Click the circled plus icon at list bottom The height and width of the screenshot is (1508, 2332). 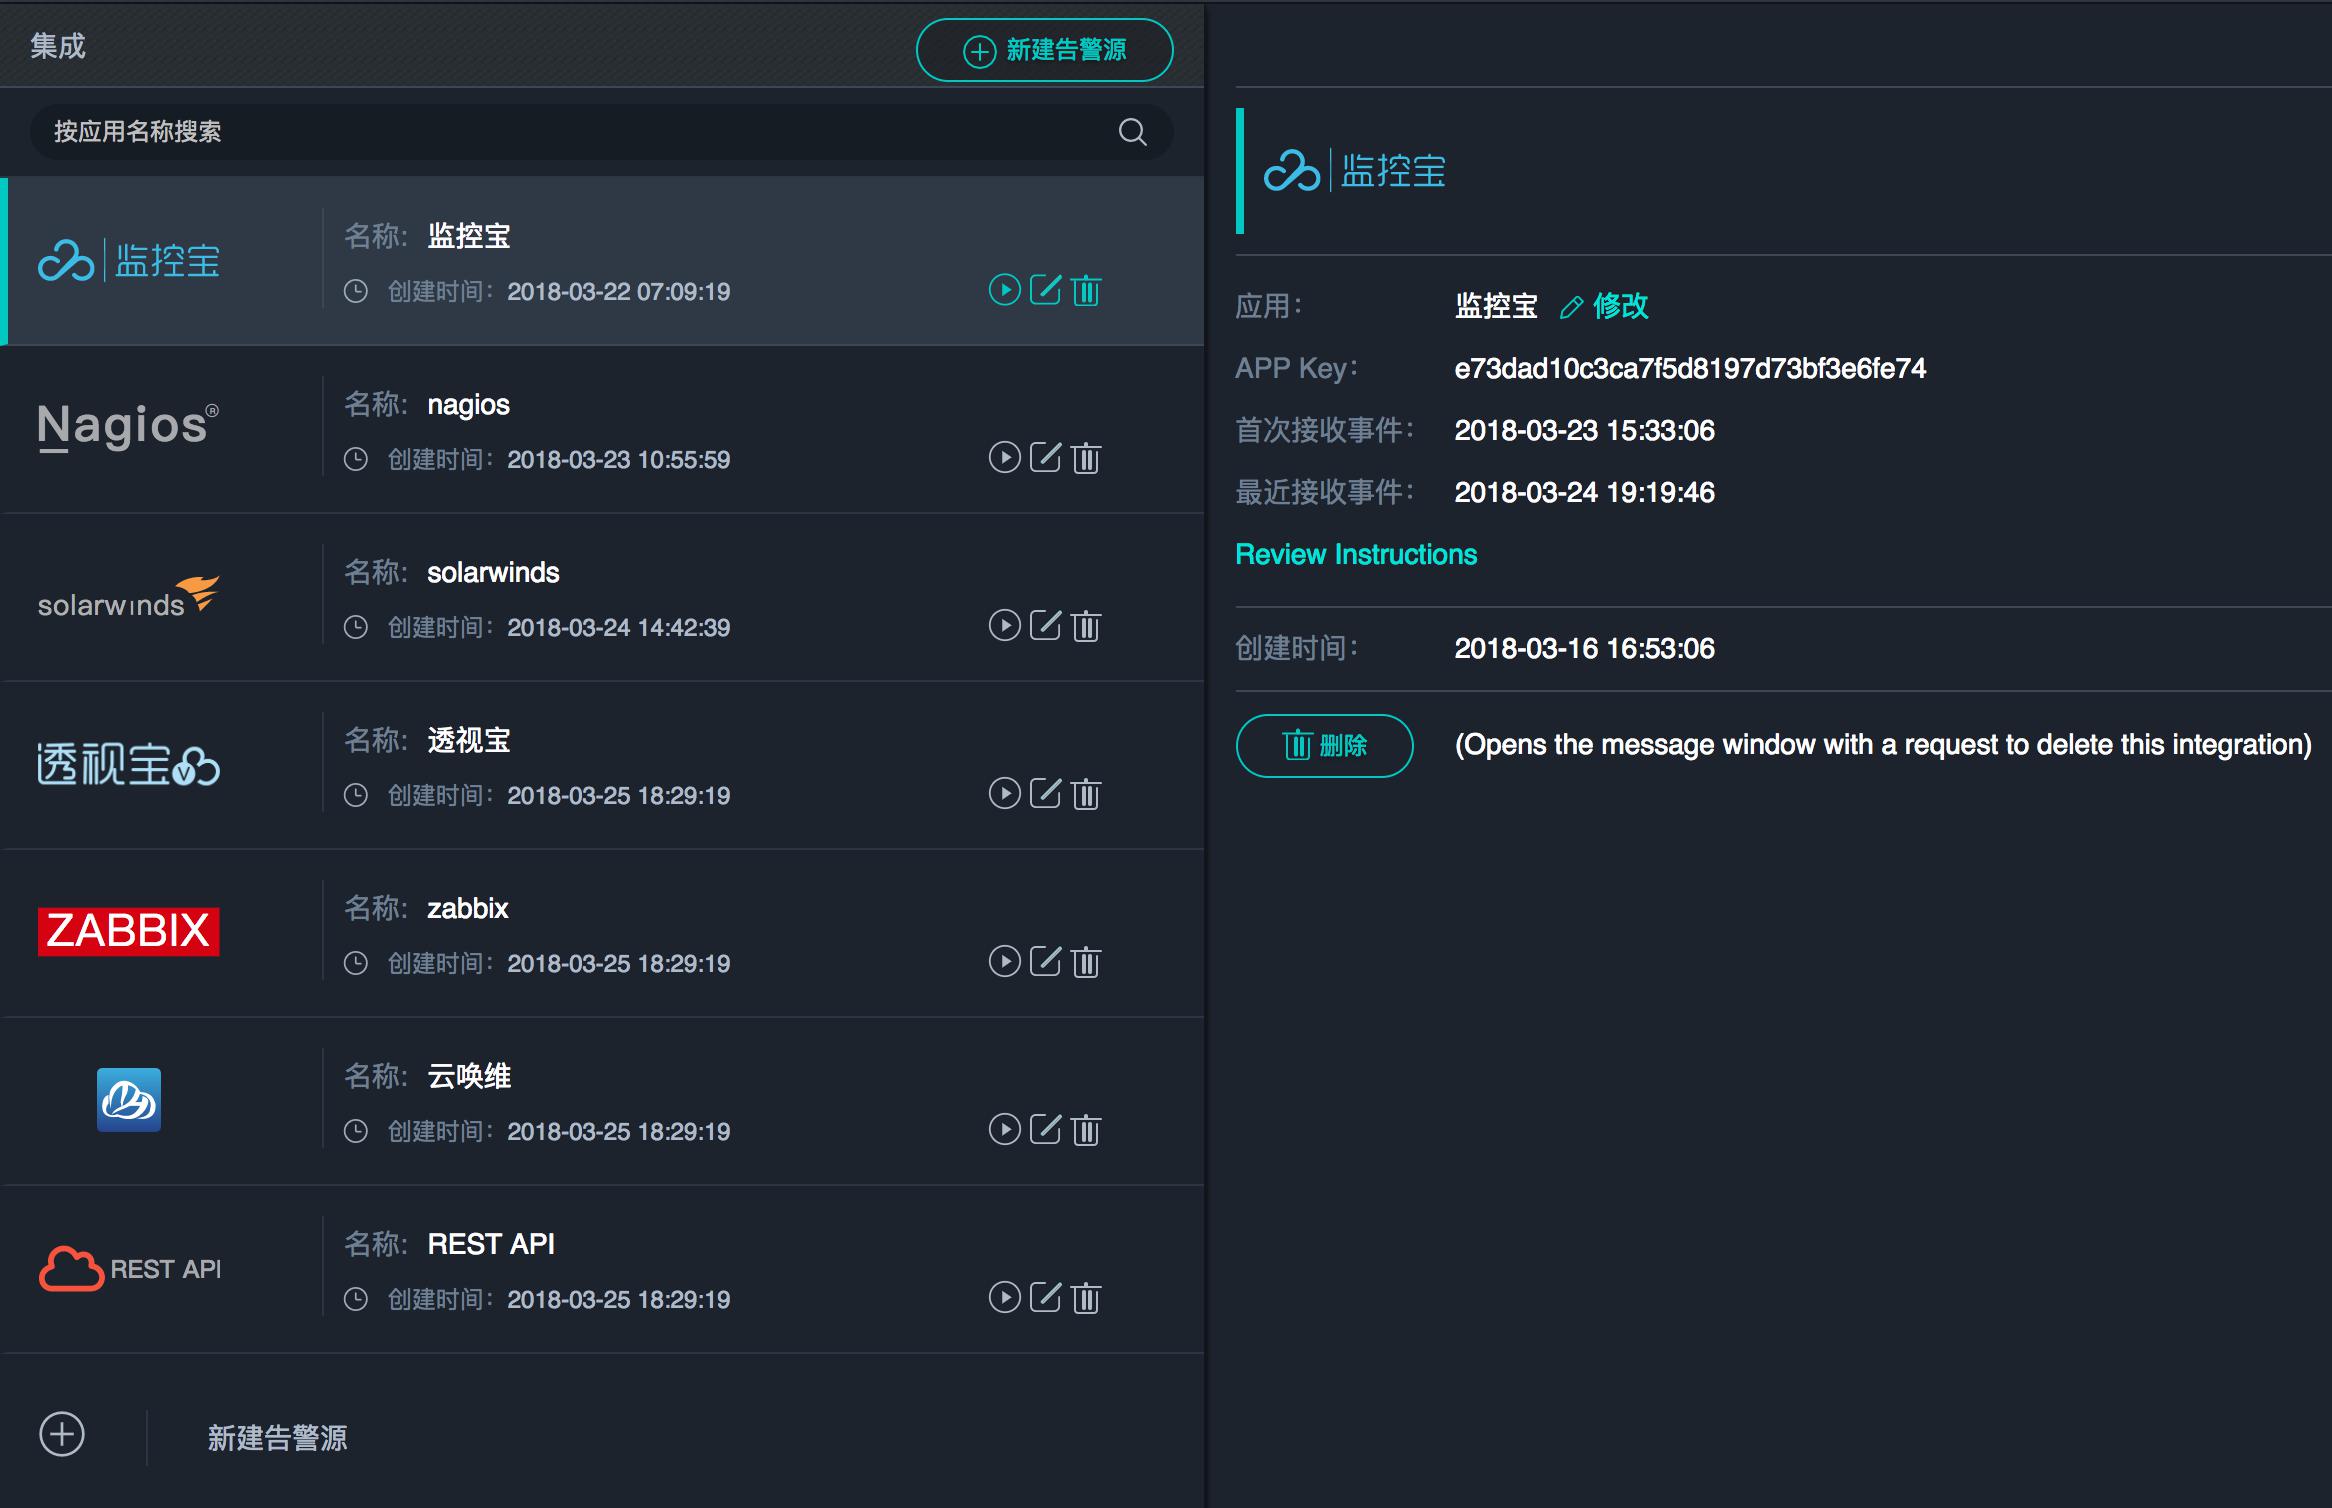[x=62, y=1435]
